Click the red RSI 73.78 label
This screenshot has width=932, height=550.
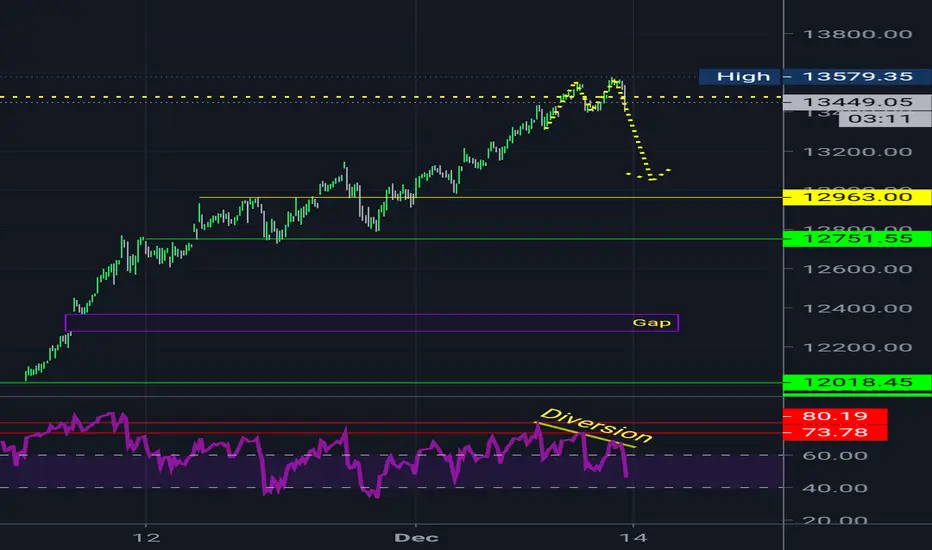click(835, 432)
